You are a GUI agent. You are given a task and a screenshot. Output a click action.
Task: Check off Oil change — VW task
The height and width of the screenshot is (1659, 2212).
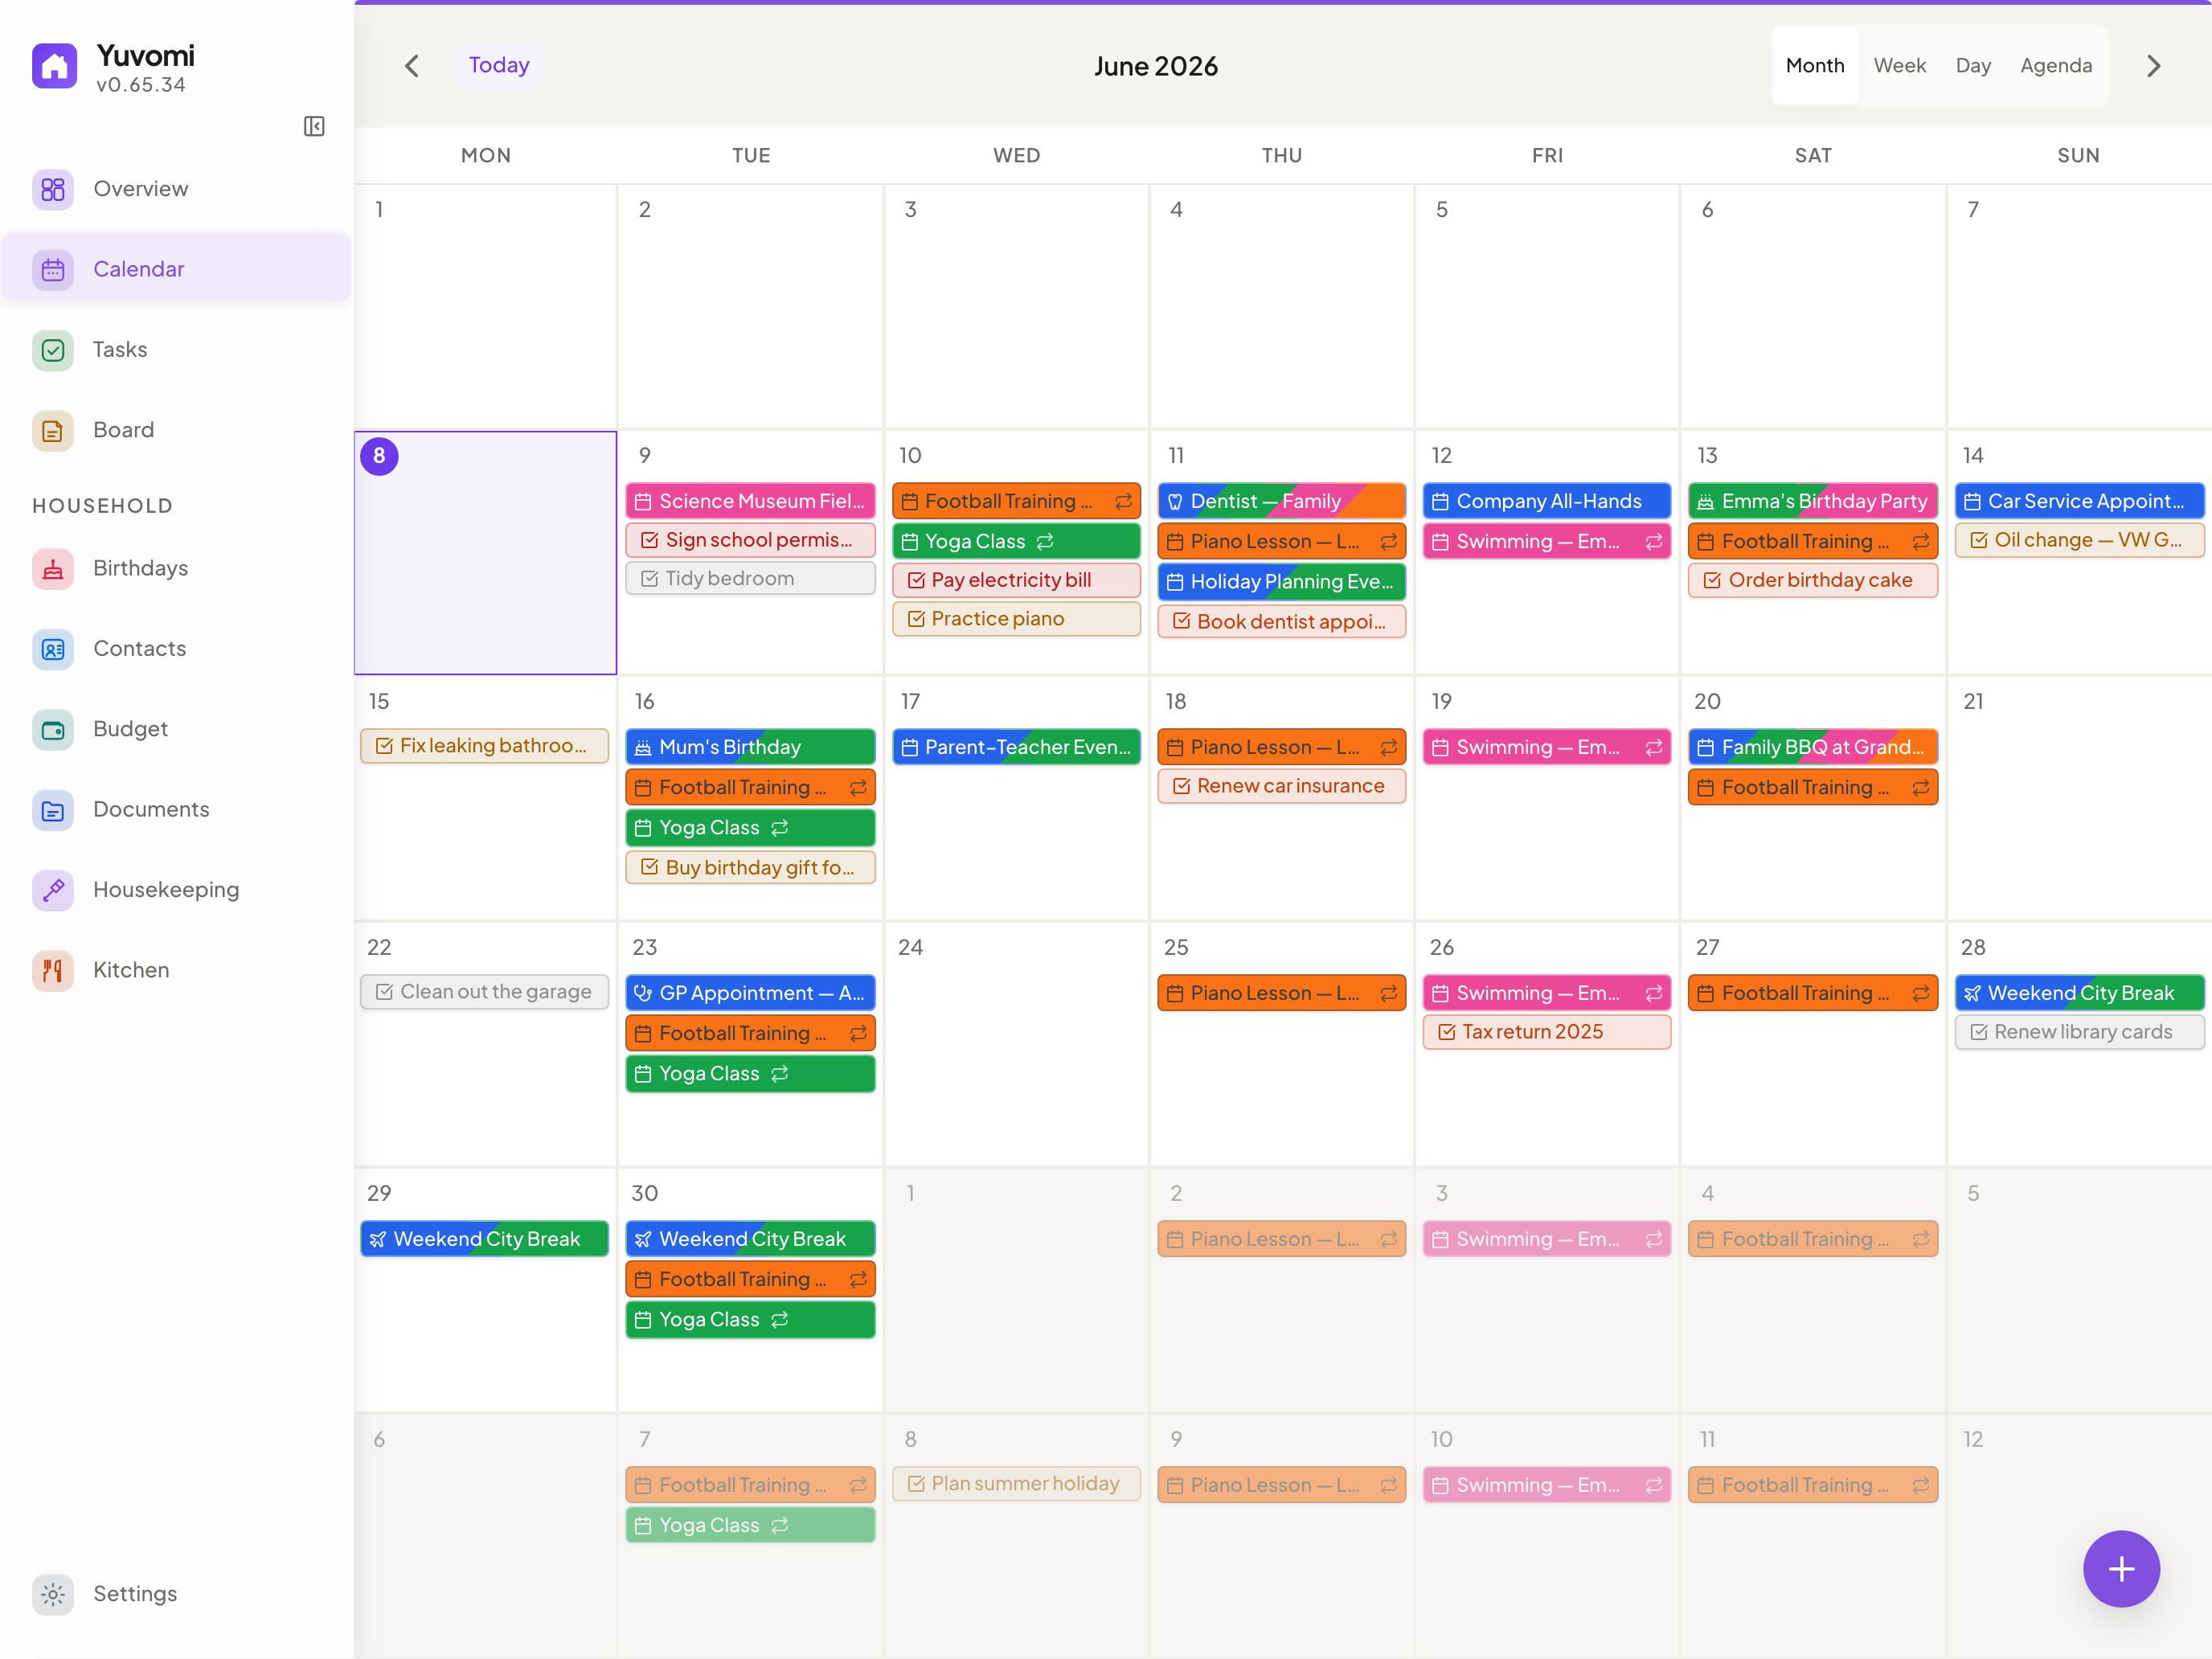pos(1978,540)
